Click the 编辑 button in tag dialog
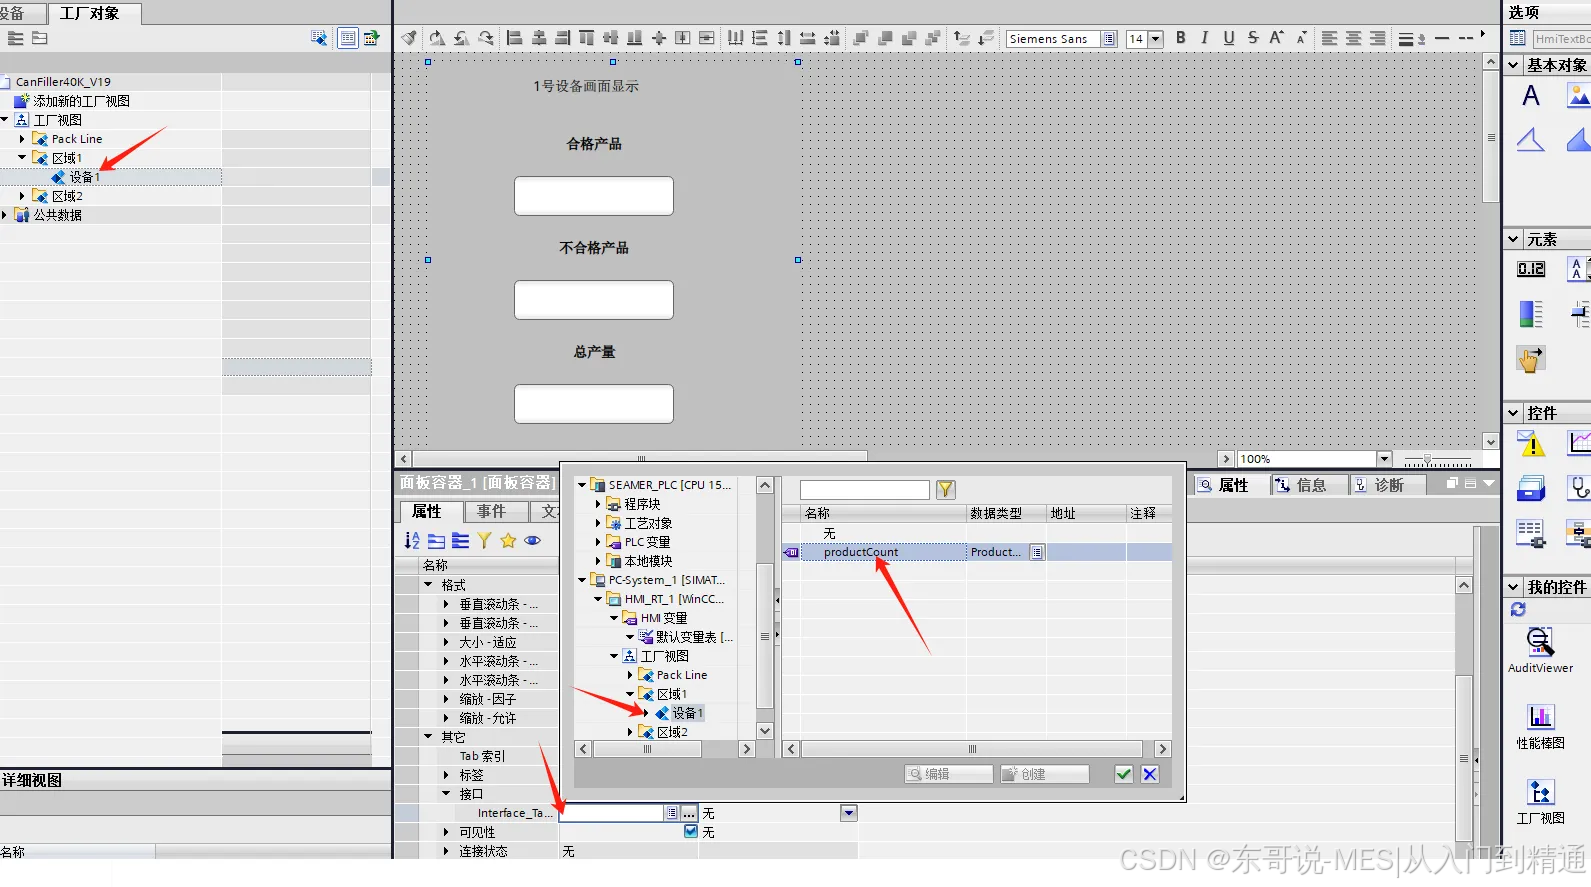This screenshot has height=887, width=1591. tap(949, 774)
